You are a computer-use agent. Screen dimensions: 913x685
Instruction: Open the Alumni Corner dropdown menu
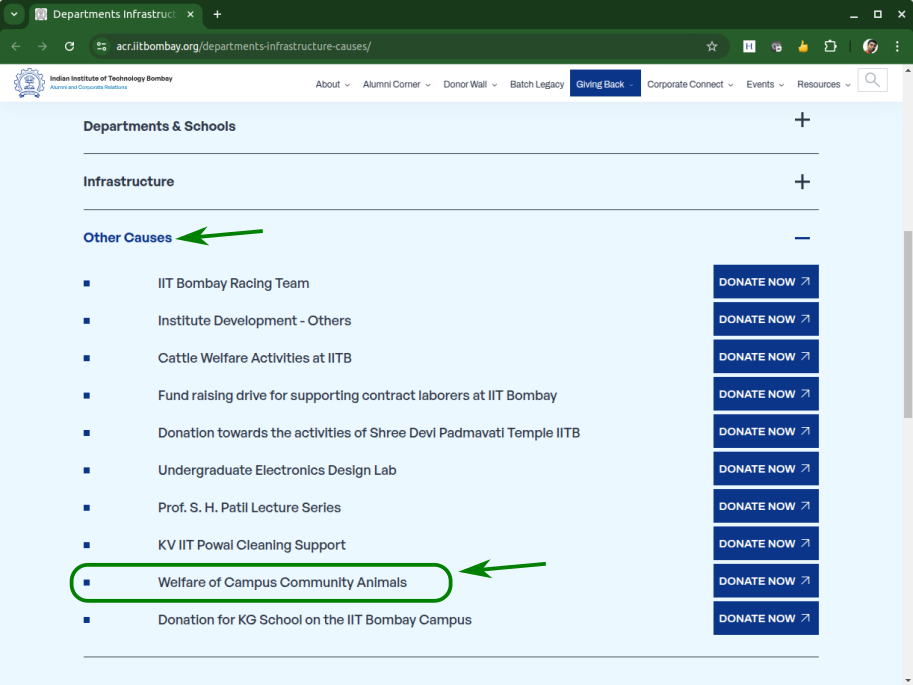click(x=397, y=84)
